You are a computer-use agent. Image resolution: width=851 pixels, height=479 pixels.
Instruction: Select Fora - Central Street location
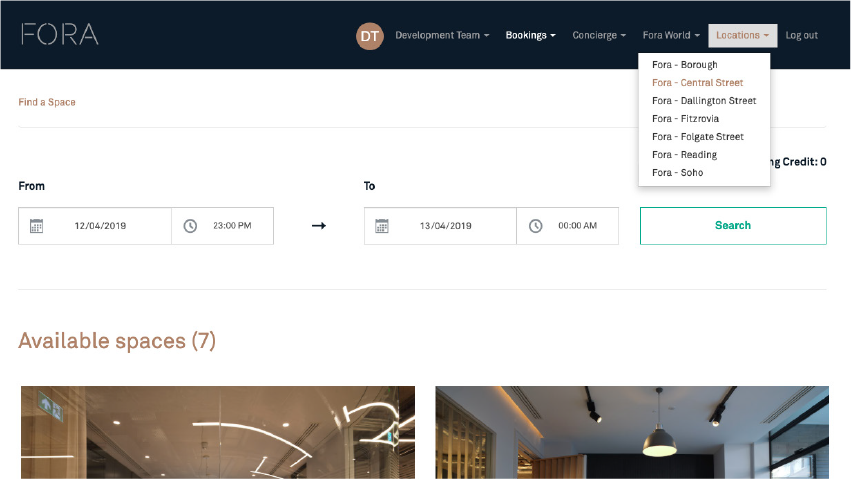pyautogui.click(x=697, y=82)
